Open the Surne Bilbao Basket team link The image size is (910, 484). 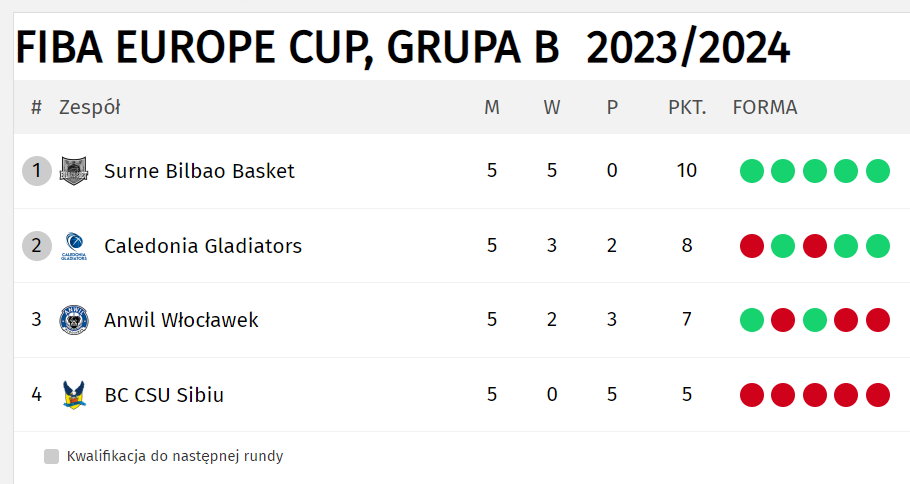click(199, 171)
